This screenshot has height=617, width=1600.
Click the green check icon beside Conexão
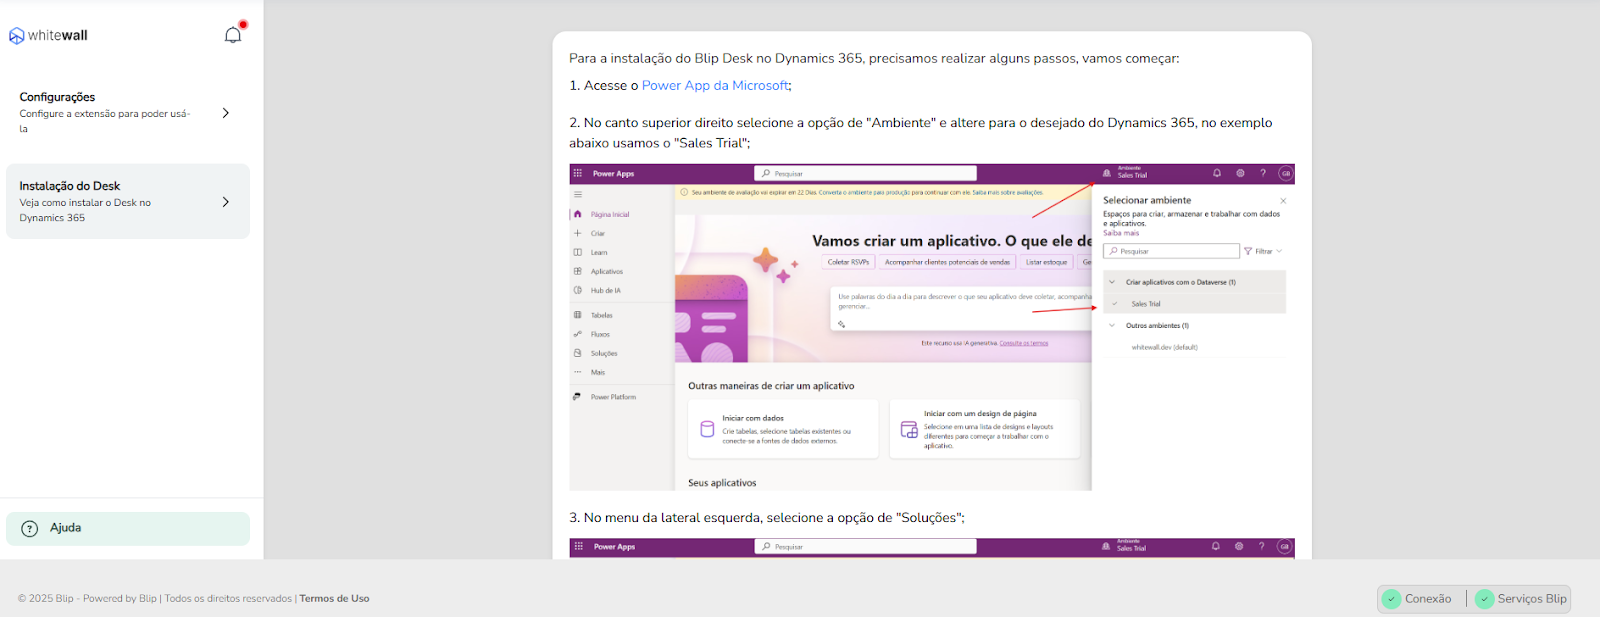[1391, 599]
